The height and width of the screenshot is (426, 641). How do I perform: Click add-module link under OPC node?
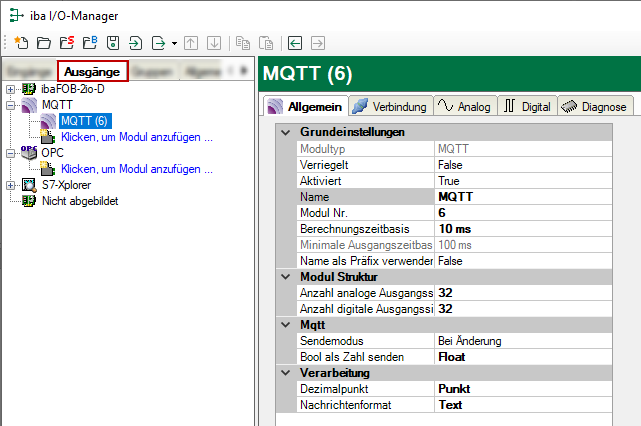coord(136,169)
